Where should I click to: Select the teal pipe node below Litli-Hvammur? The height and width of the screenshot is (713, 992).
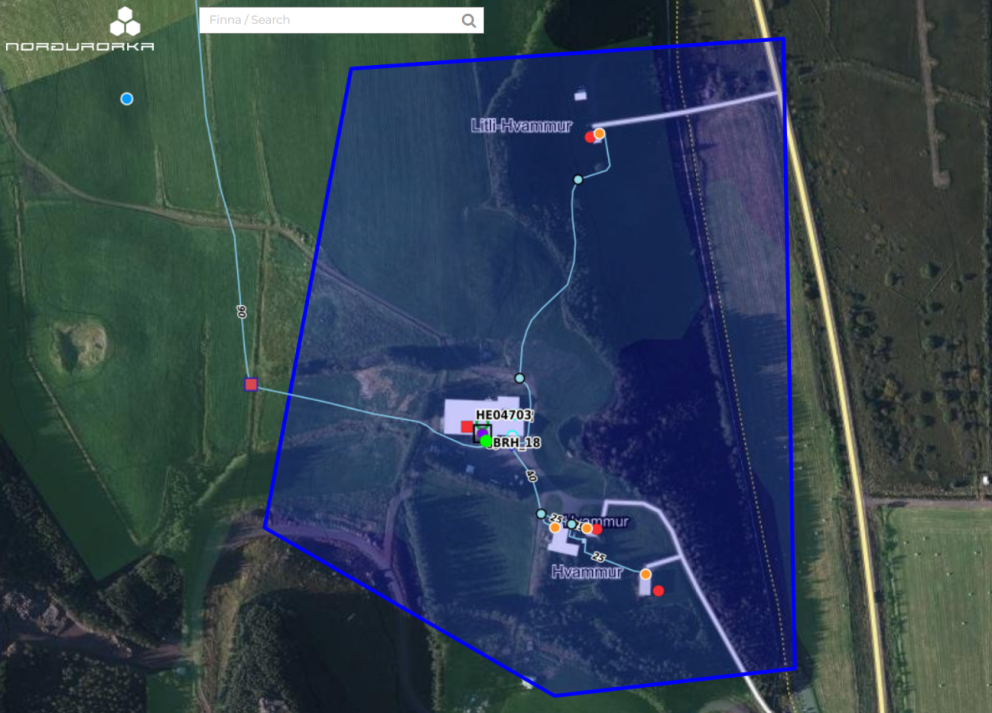tap(577, 179)
